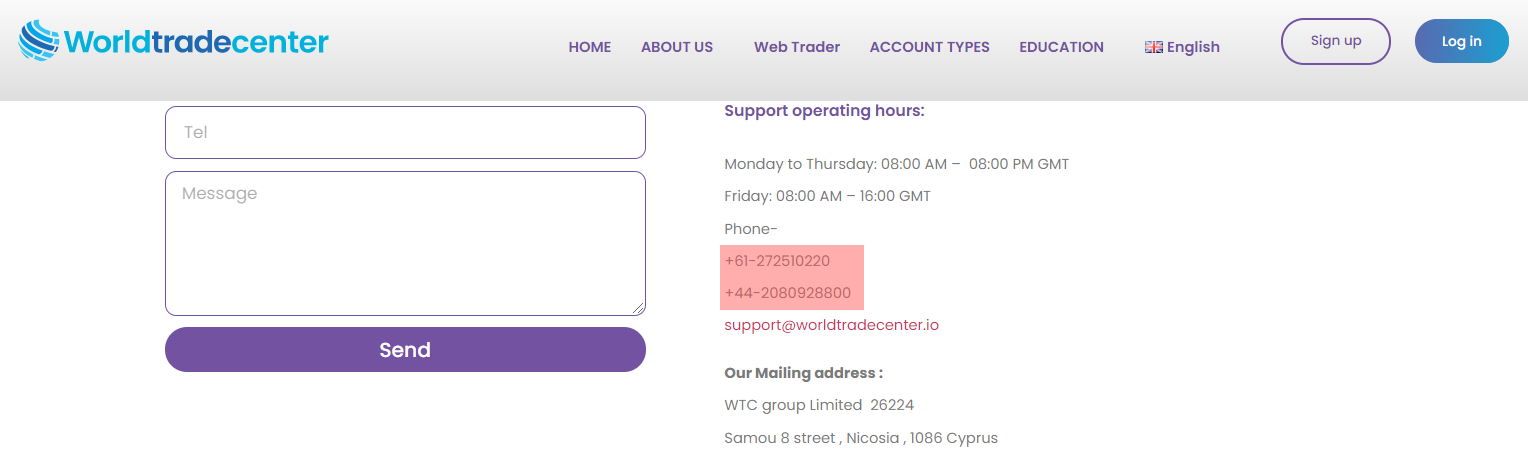
Task: Open the support@worldtradecenter.io email link
Action: (831, 325)
